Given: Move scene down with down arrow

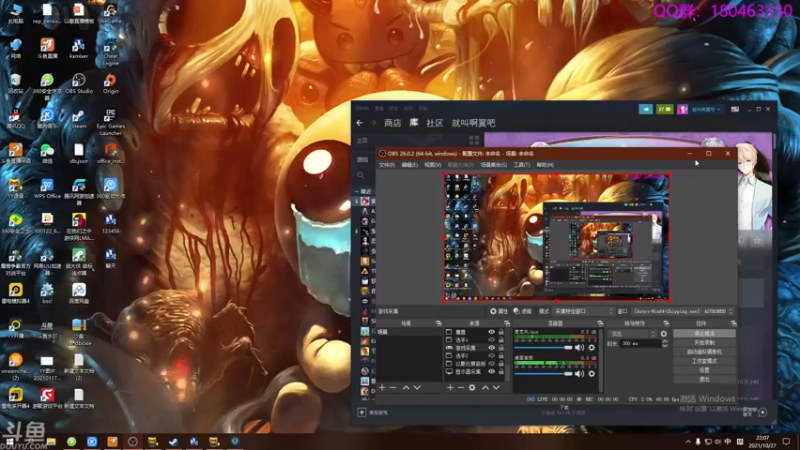Looking at the screenshot, I should 417,388.
